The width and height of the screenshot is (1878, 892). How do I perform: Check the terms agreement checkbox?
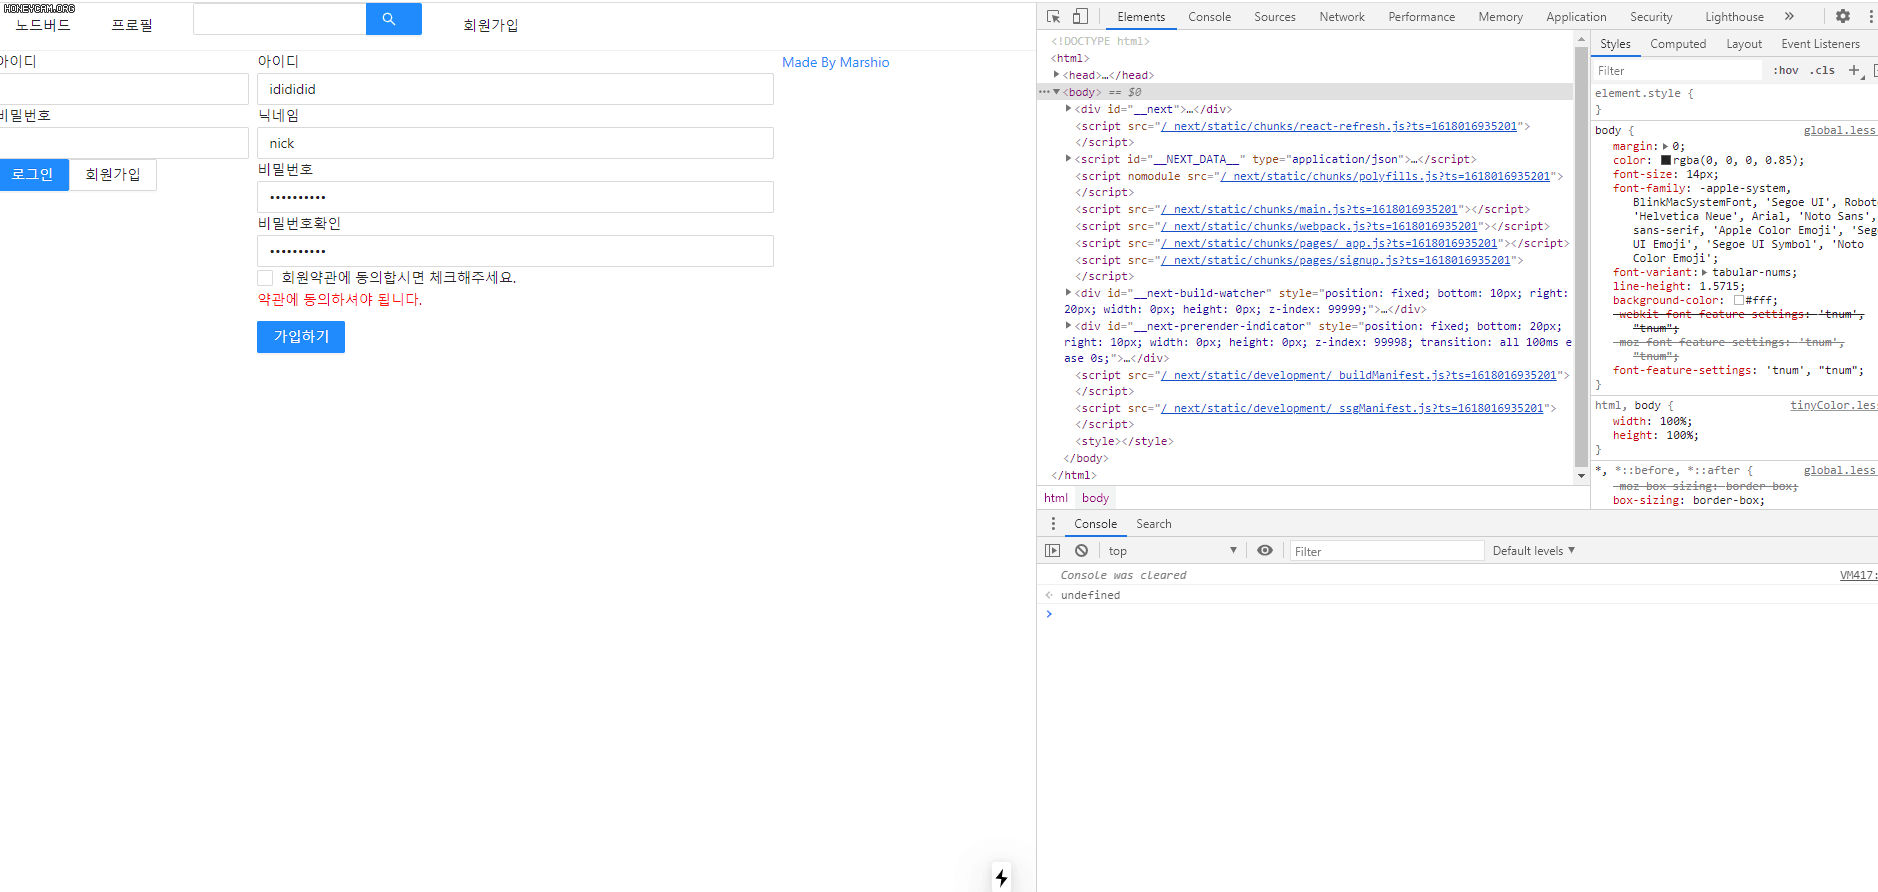click(x=265, y=278)
